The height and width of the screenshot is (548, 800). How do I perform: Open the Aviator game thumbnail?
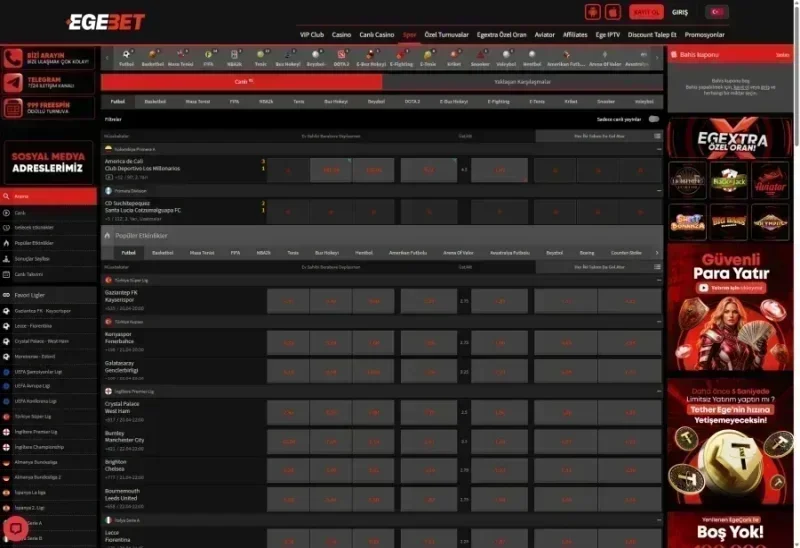tap(769, 181)
